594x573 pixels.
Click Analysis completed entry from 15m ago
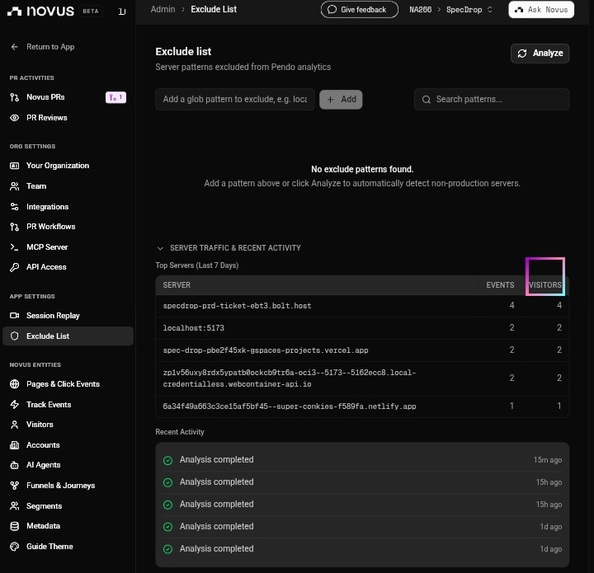[362, 460]
